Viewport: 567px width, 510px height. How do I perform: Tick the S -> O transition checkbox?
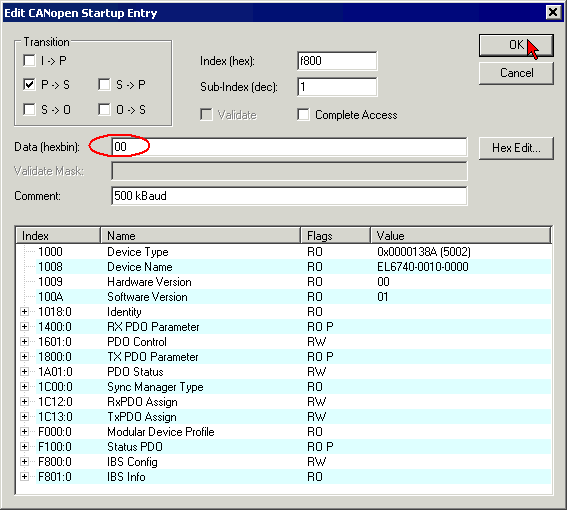click(x=29, y=109)
